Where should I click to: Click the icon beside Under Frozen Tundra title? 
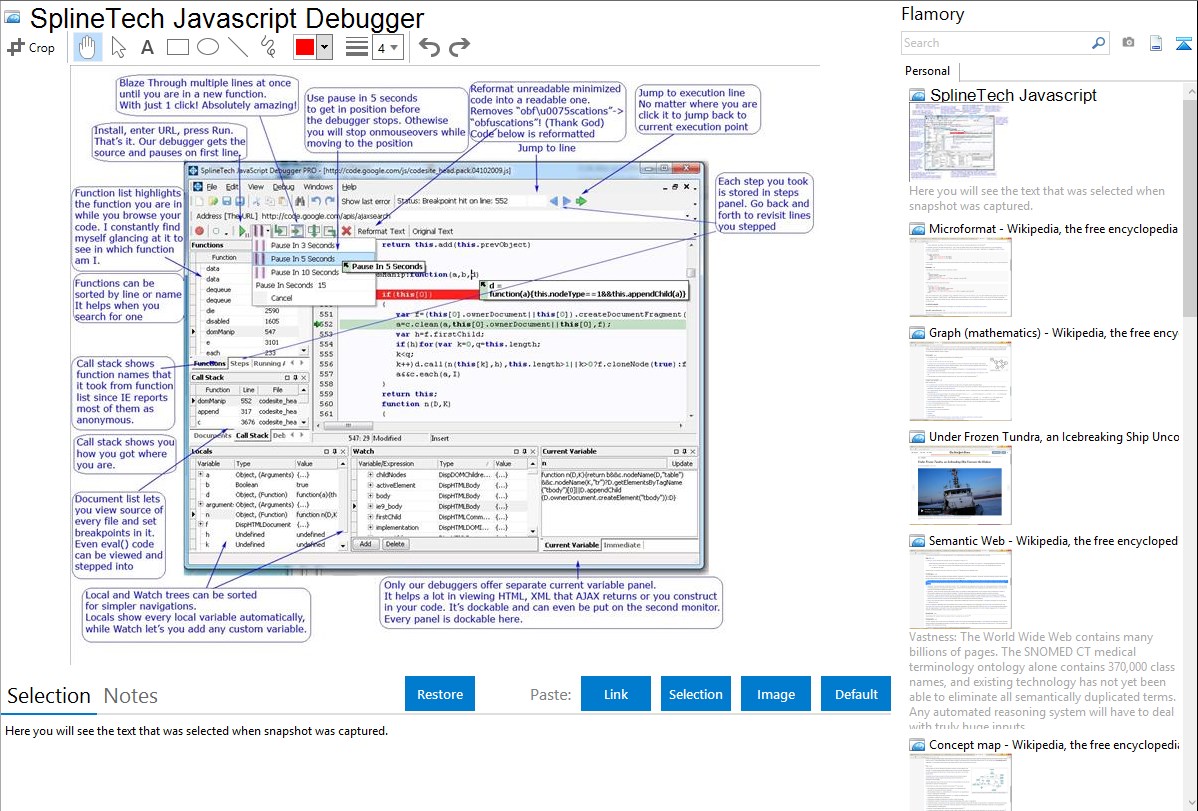917,437
